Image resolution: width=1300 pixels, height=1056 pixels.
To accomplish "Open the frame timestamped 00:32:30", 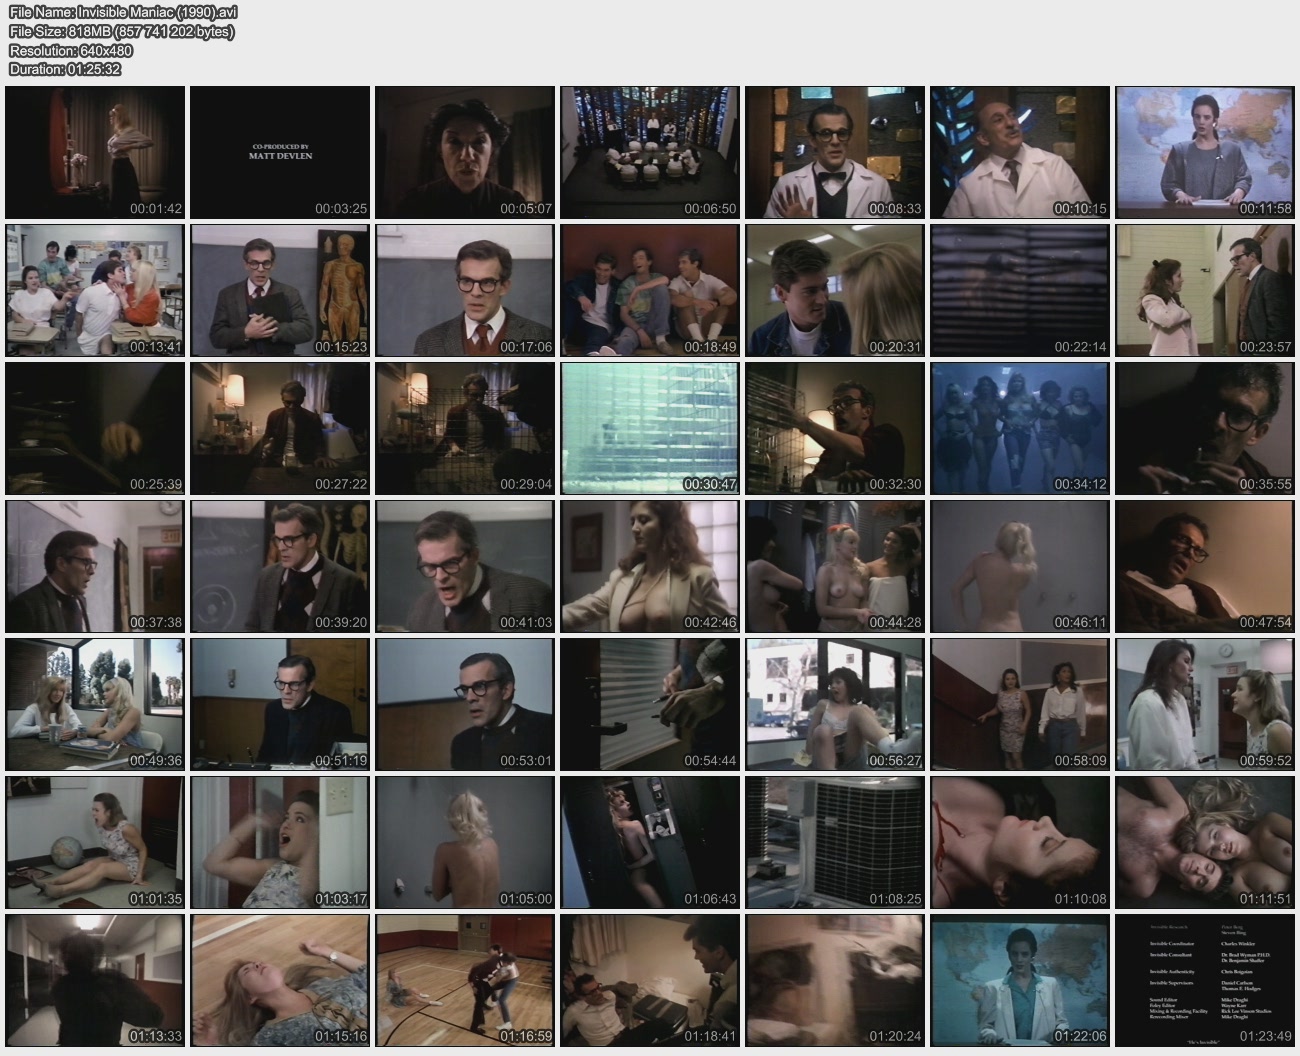I will coord(835,428).
